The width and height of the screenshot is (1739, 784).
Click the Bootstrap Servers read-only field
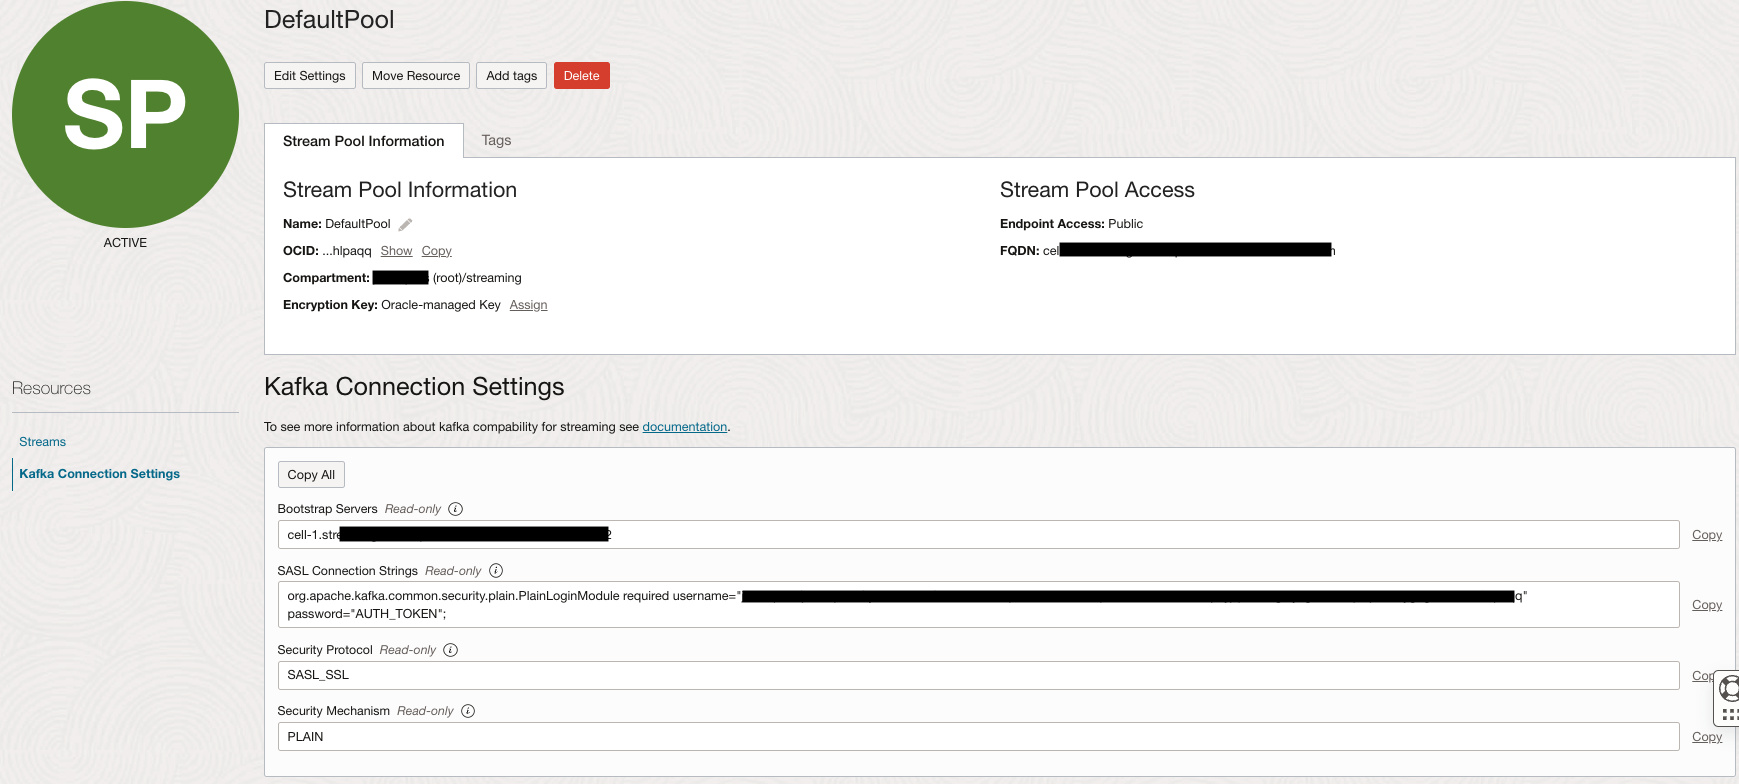(x=978, y=535)
